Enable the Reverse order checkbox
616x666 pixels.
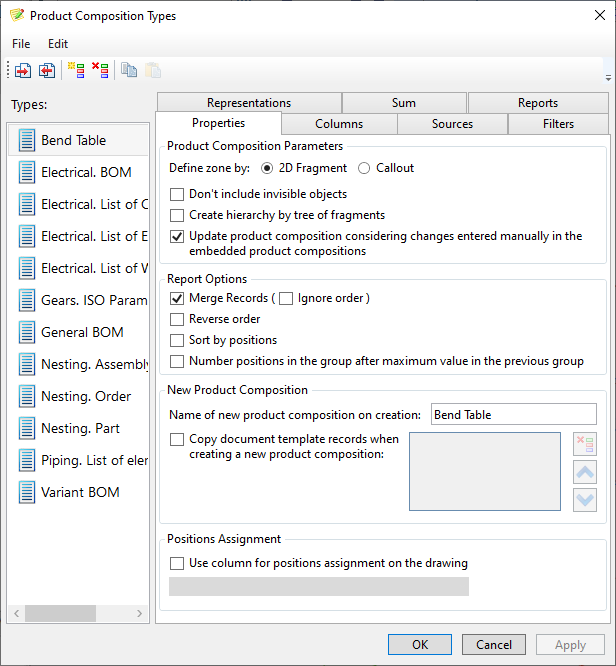click(177, 319)
